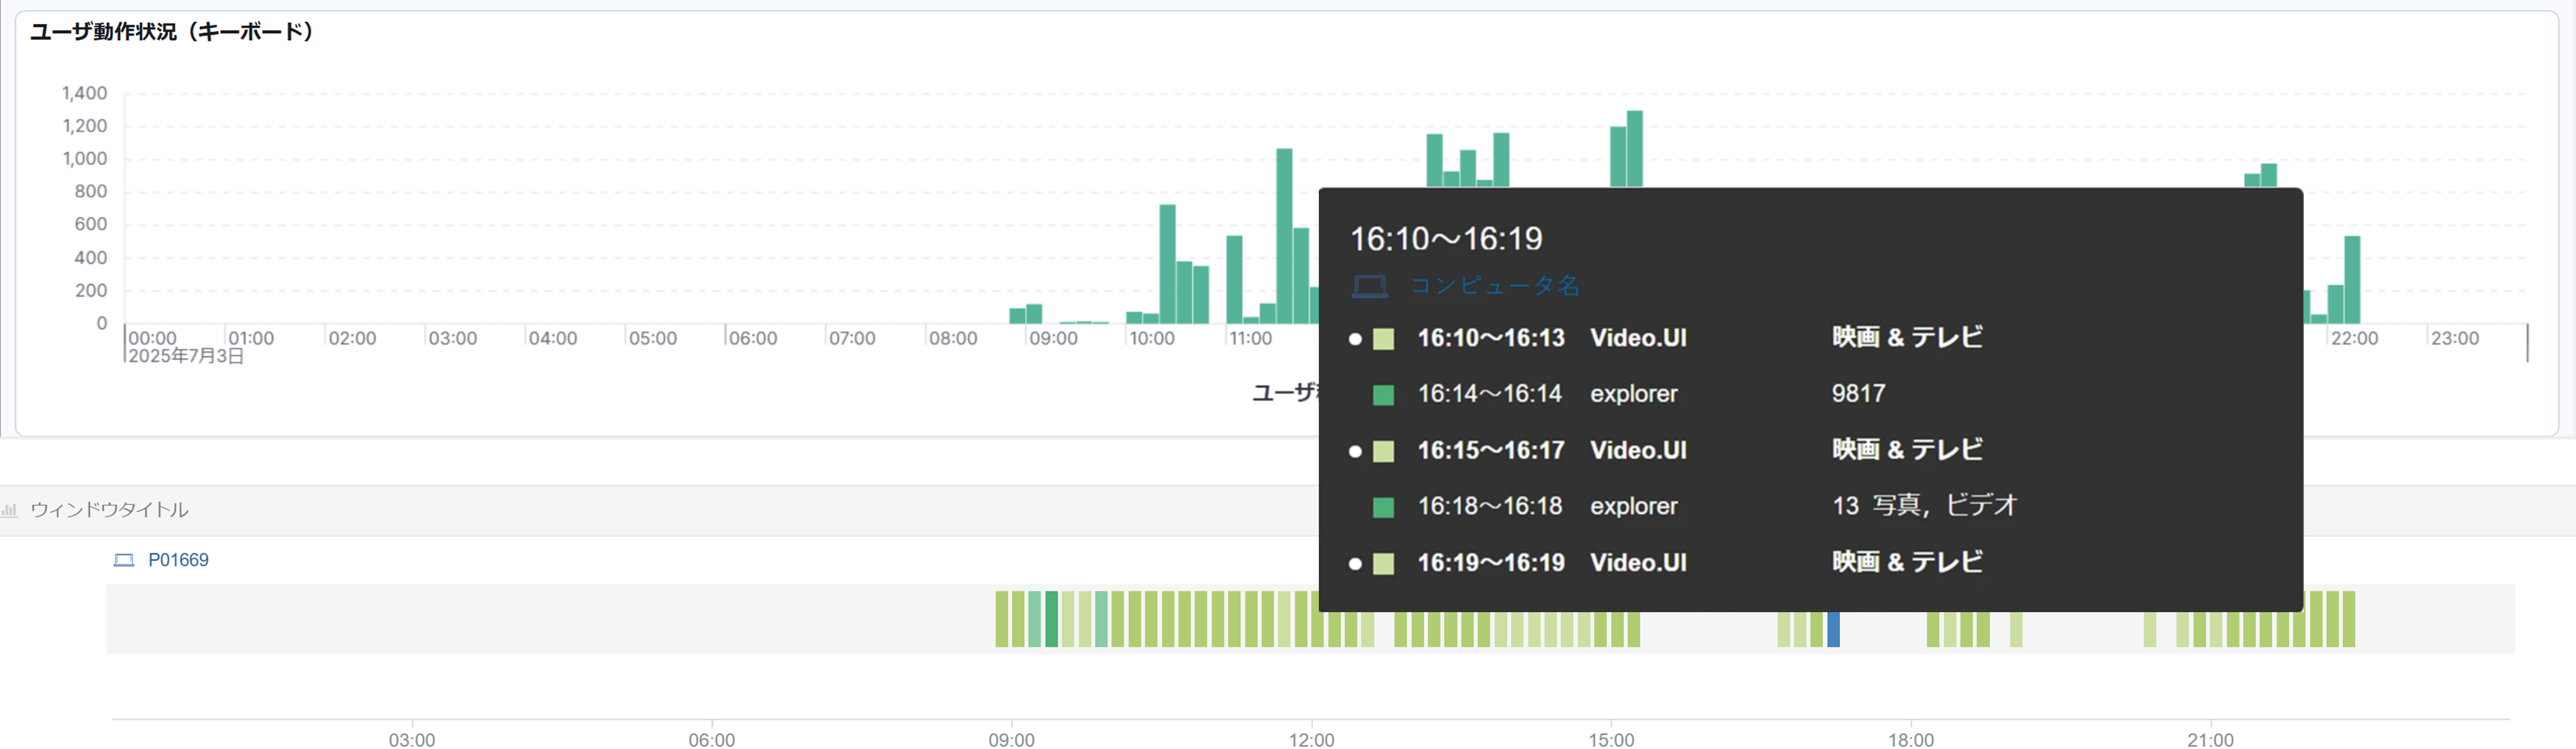Click the green swatch for 16:14~16:14 explorer
The width and height of the screenshot is (2576, 749).
[1383, 395]
